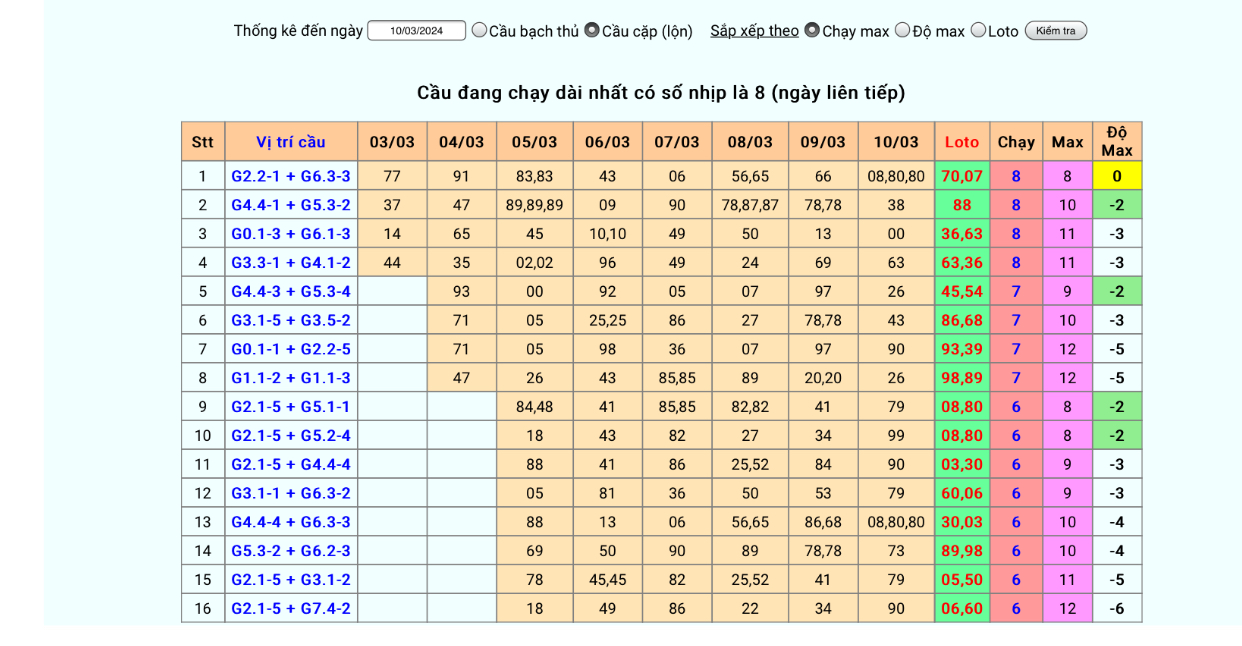The height and width of the screenshot is (646, 1242).
Task: Select the Cầu bạch thủ radio button
Action: (x=479, y=30)
